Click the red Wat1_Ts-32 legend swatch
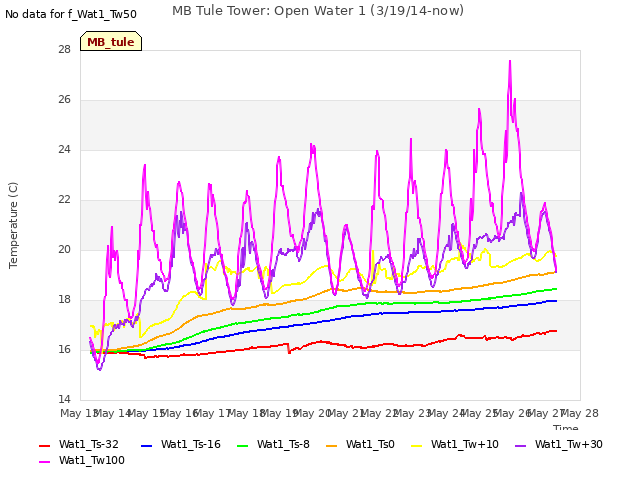Viewport: 640px width, 480px height. tap(44, 445)
